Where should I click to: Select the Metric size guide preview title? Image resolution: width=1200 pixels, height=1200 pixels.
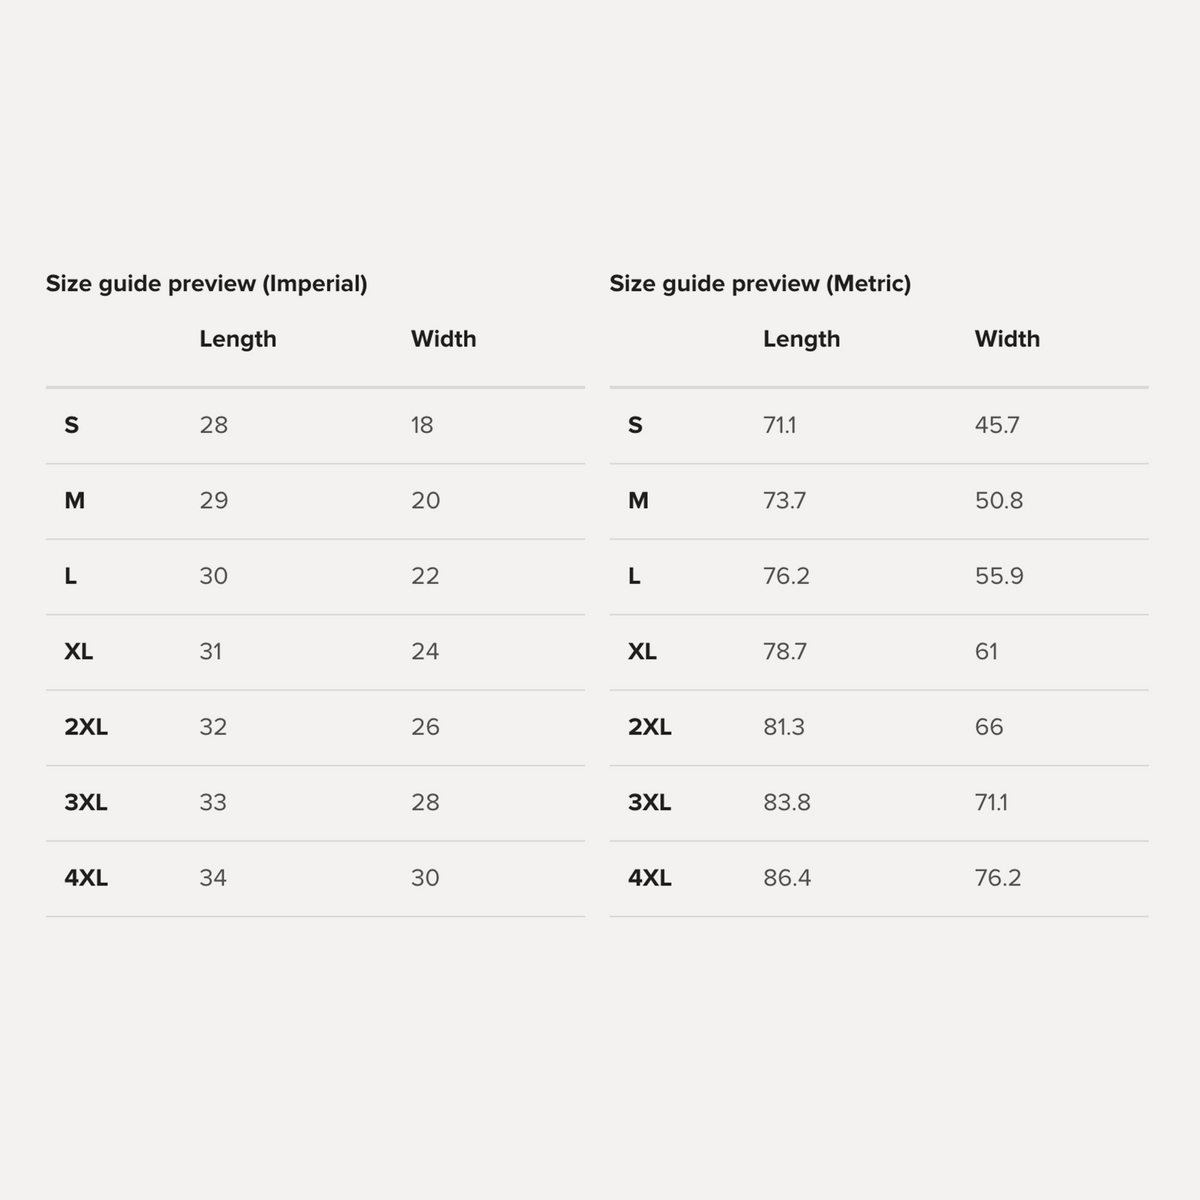[760, 284]
